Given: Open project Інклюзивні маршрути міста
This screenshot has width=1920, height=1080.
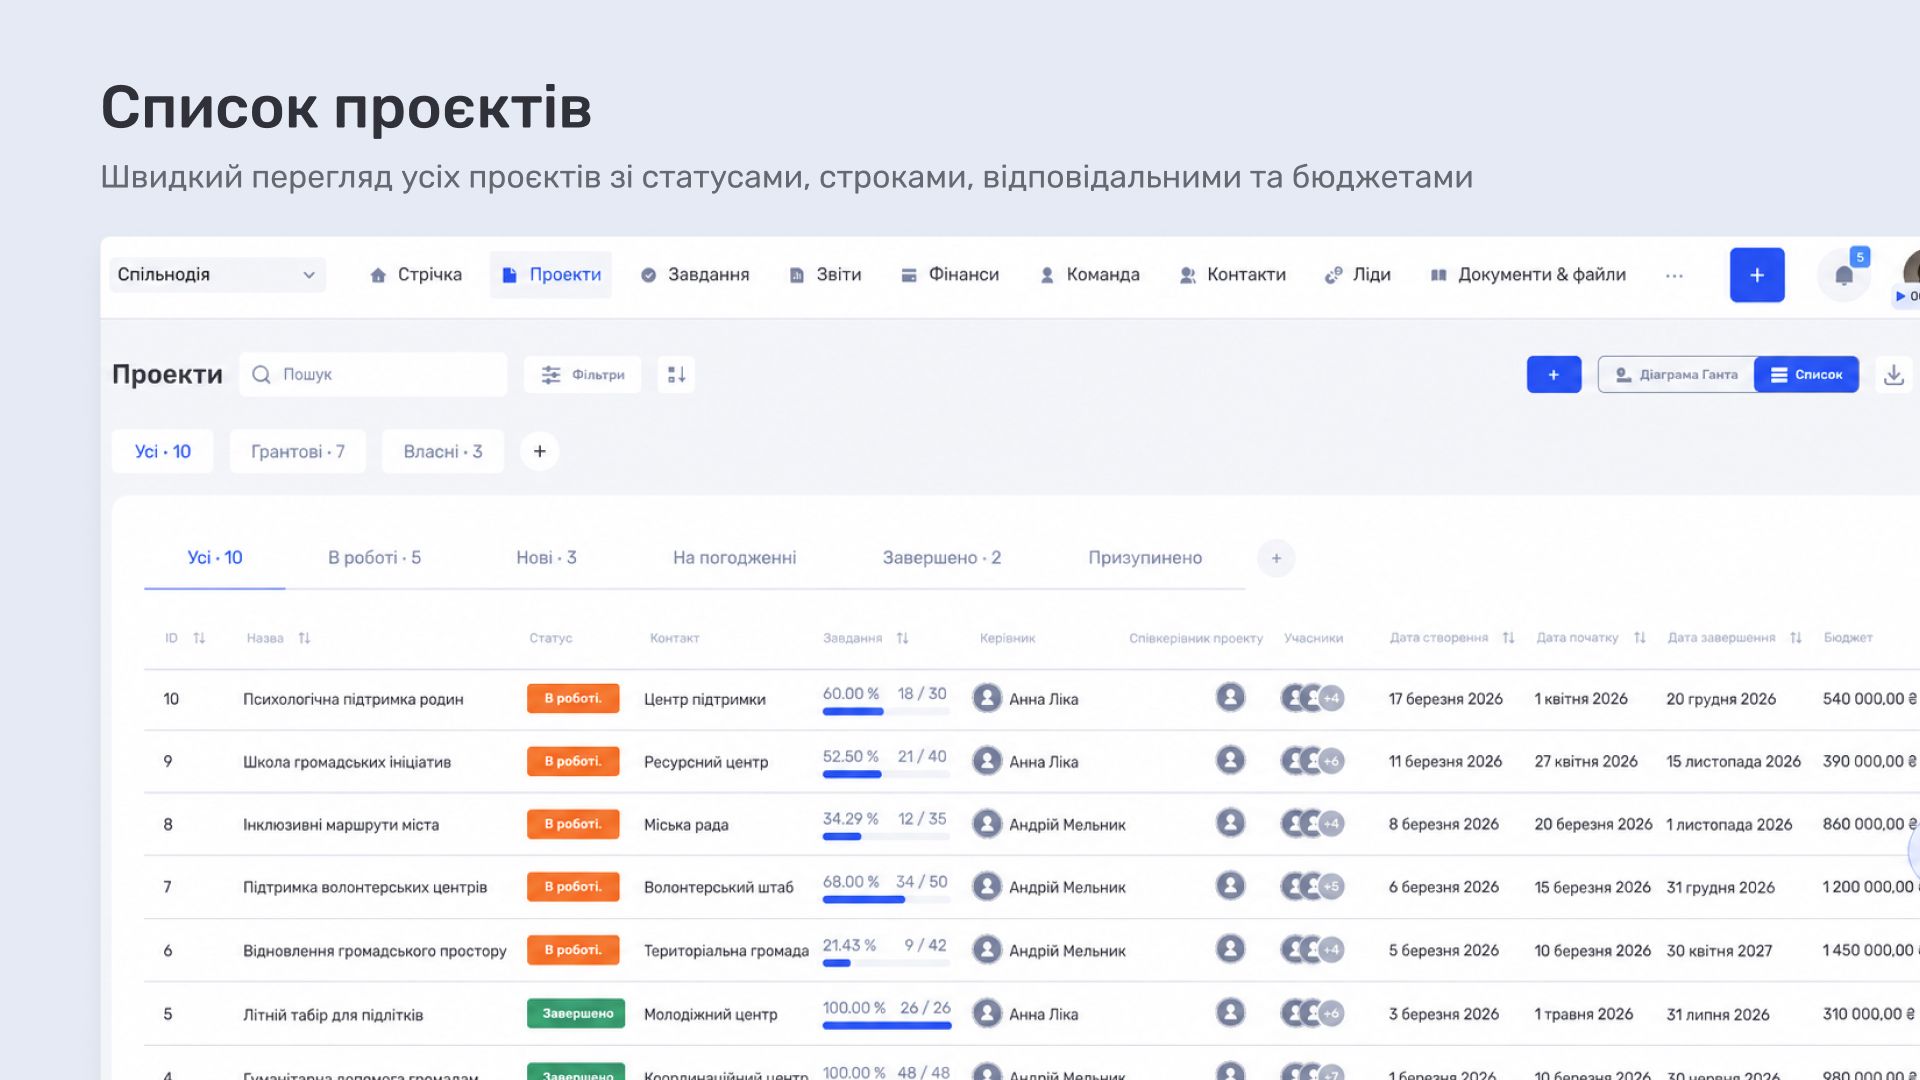Looking at the screenshot, I should (341, 825).
